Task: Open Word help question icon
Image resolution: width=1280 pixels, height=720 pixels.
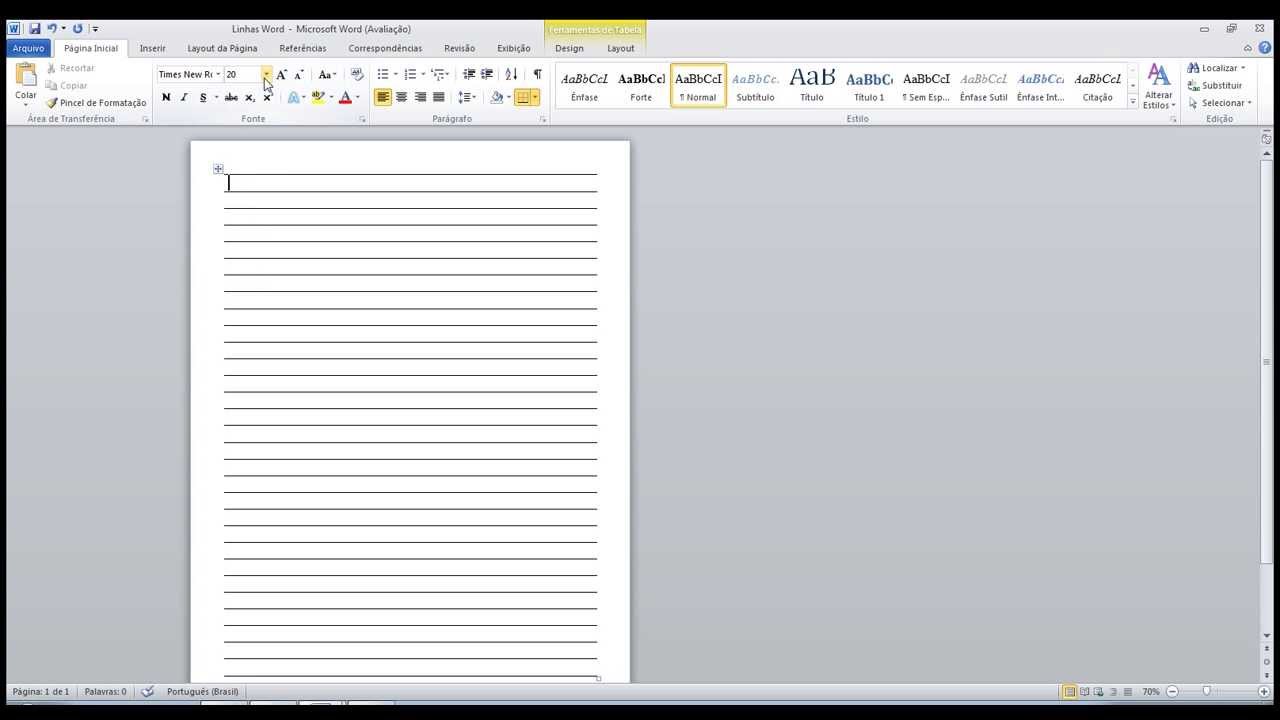Action: pos(1265,48)
